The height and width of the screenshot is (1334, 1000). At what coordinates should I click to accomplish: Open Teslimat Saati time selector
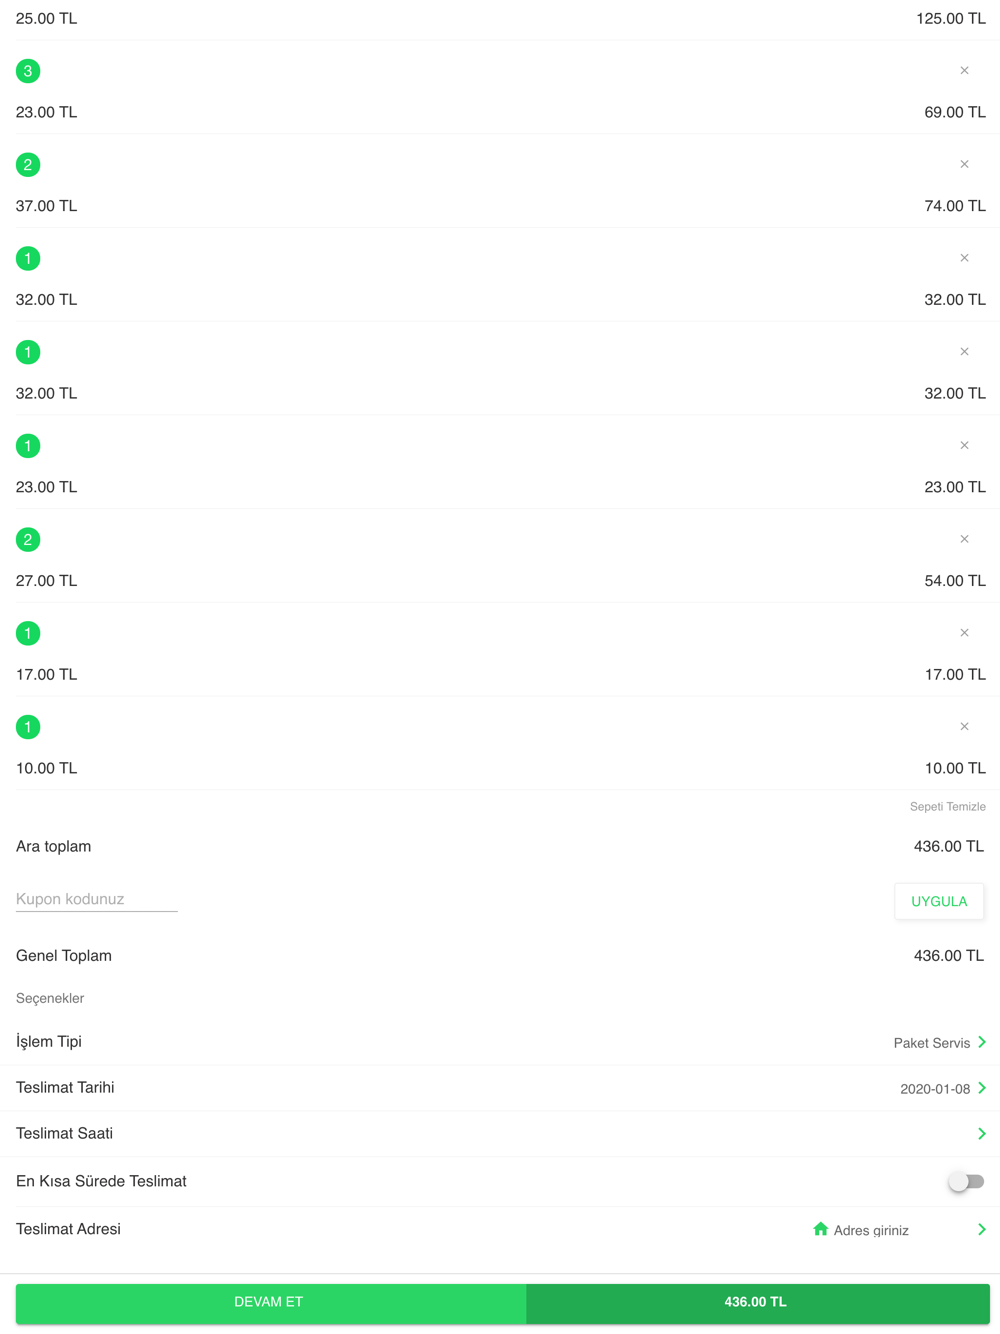click(500, 1134)
